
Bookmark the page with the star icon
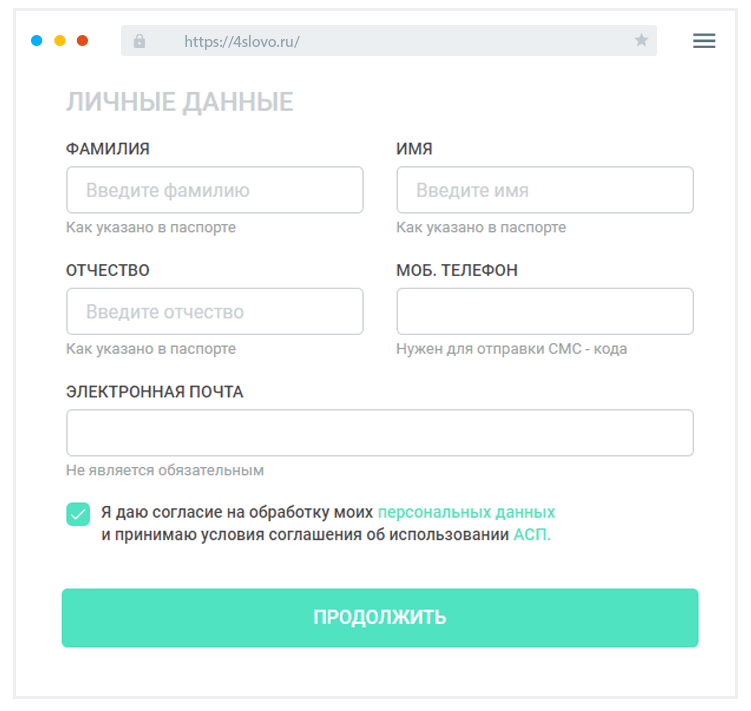pos(641,41)
